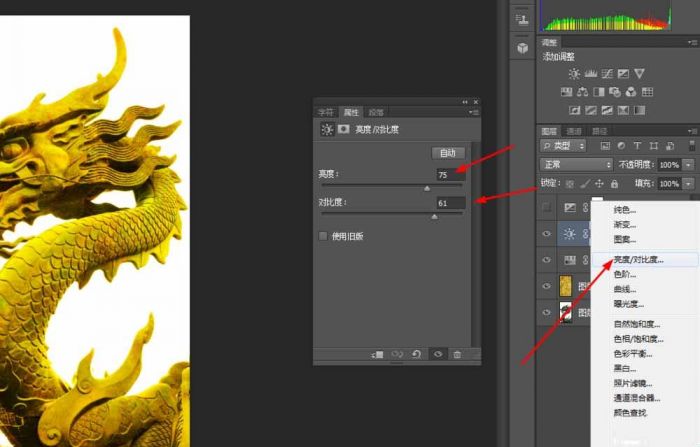Image resolution: width=700 pixels, height=447 pixels.
Task: Add an Exposure adjustment from the Adjustments panel
Action: pos(623,74)
